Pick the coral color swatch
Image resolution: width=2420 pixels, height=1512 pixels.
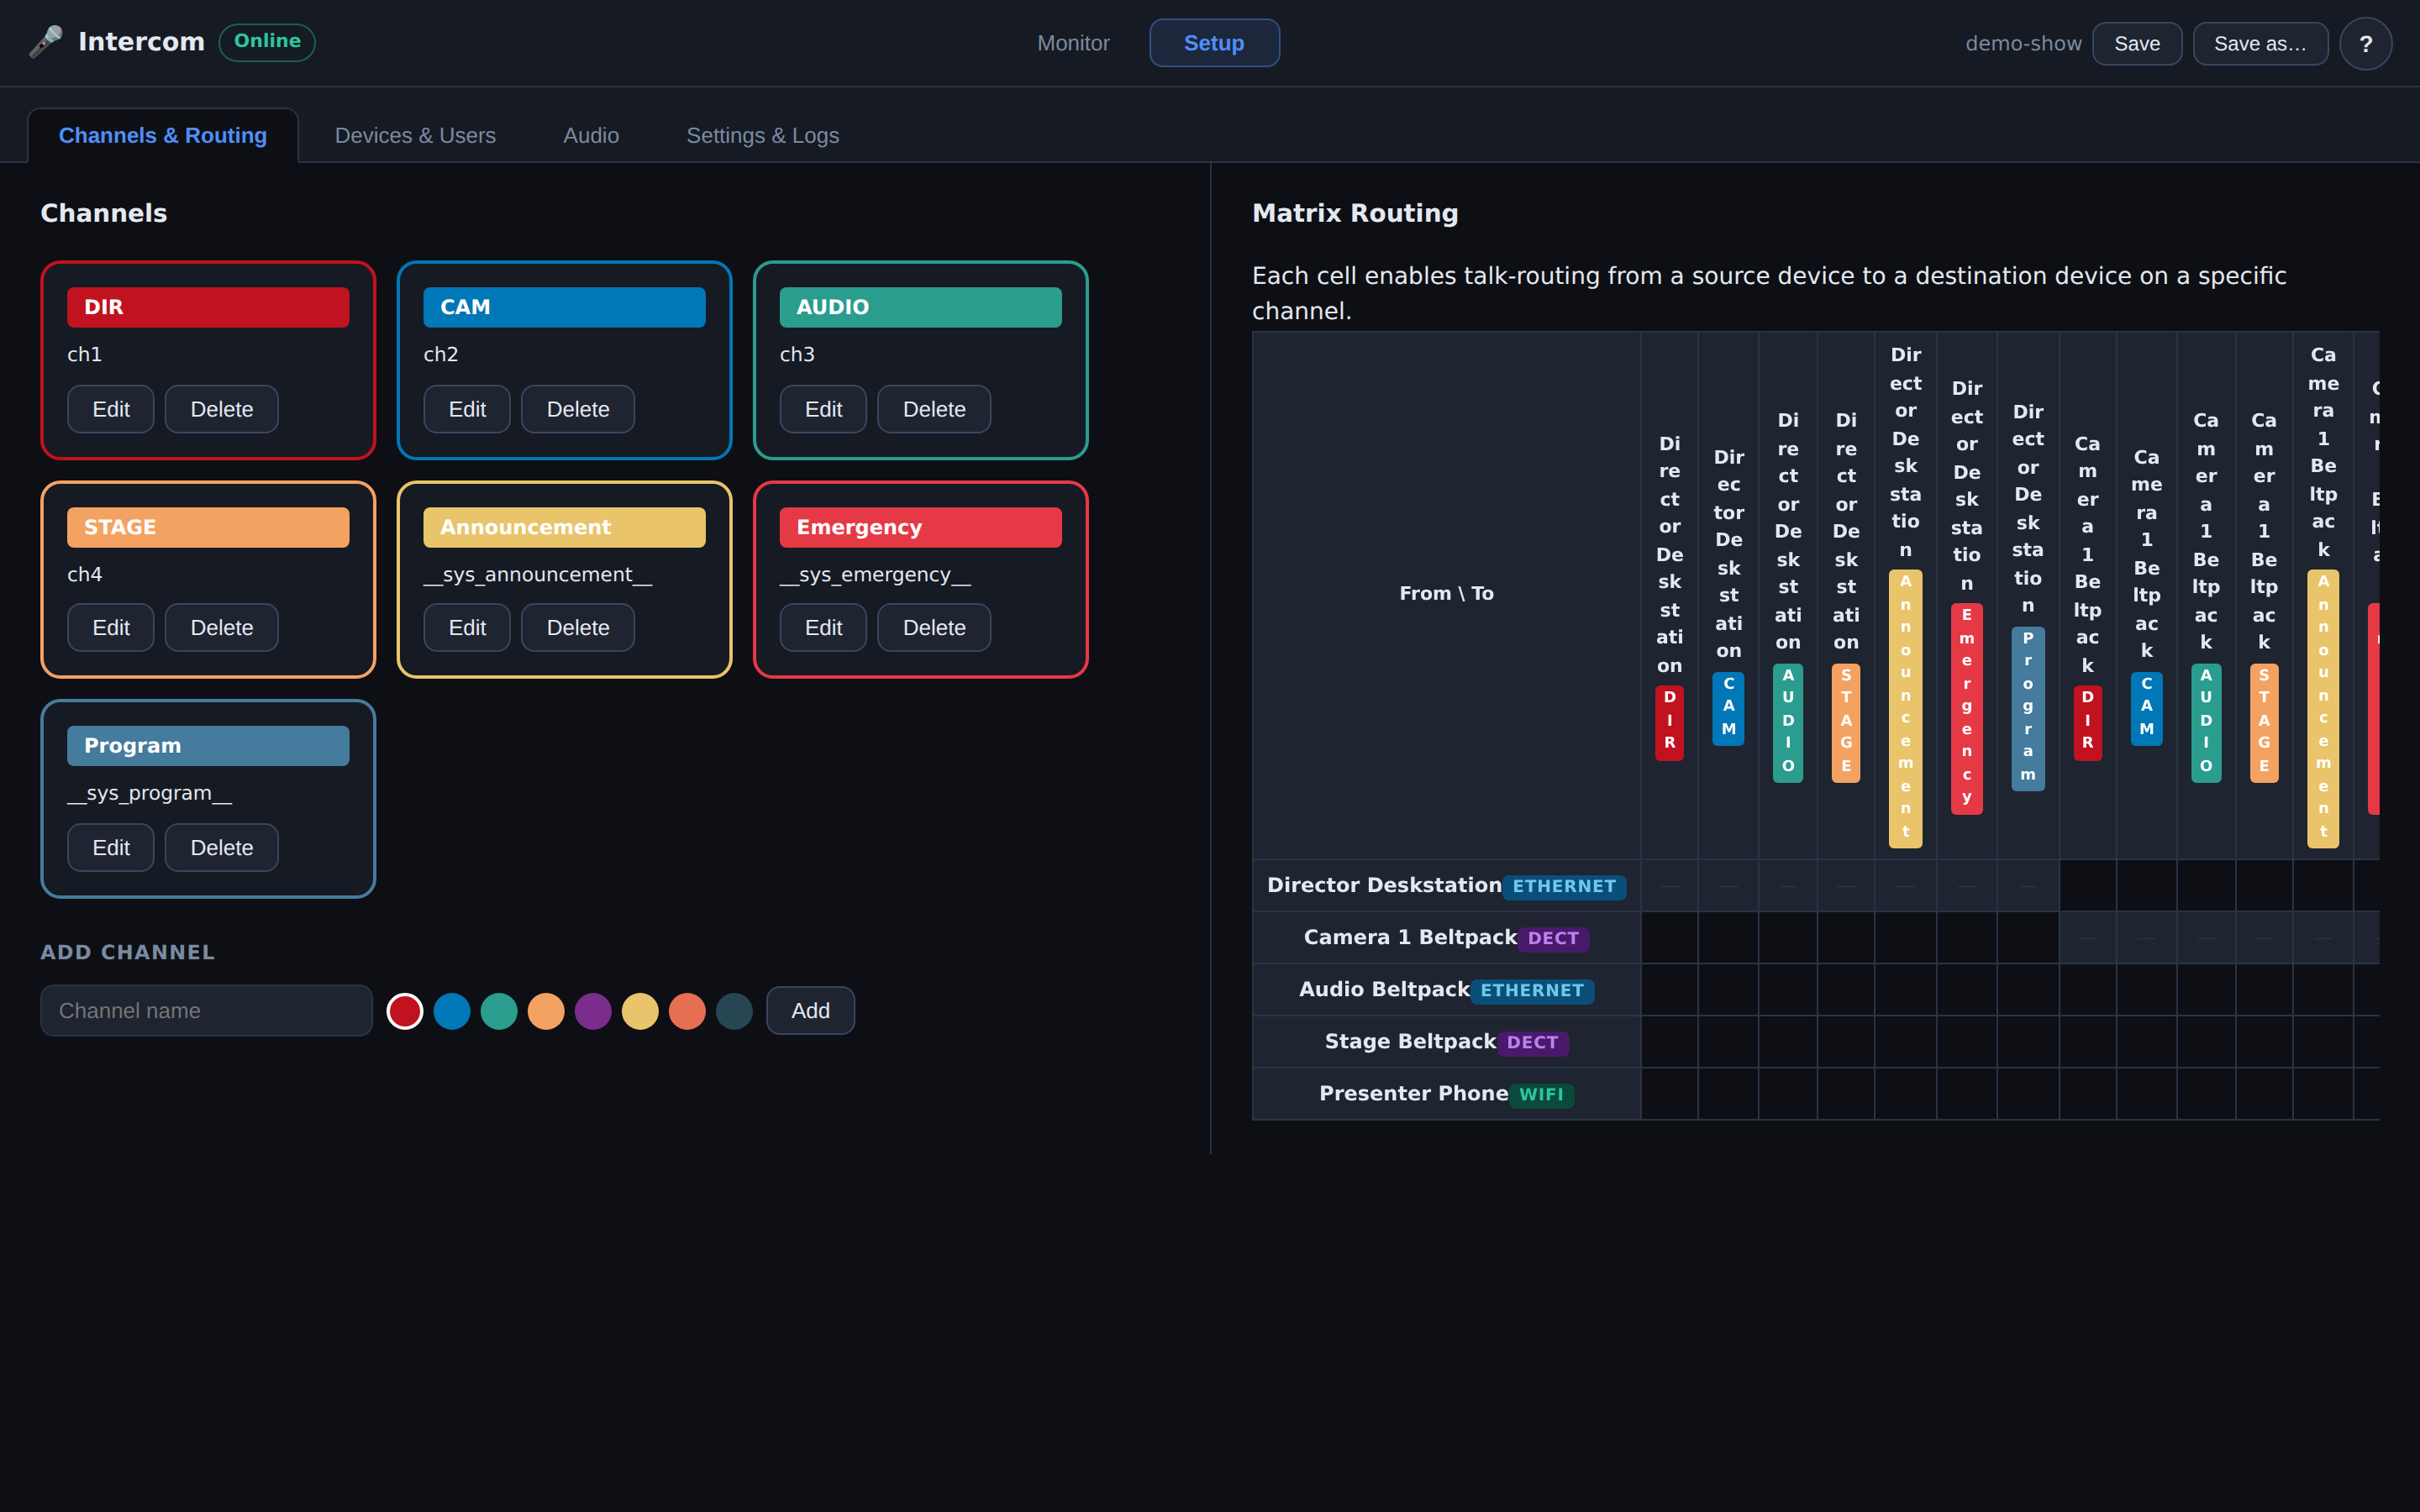(687, 1011)
